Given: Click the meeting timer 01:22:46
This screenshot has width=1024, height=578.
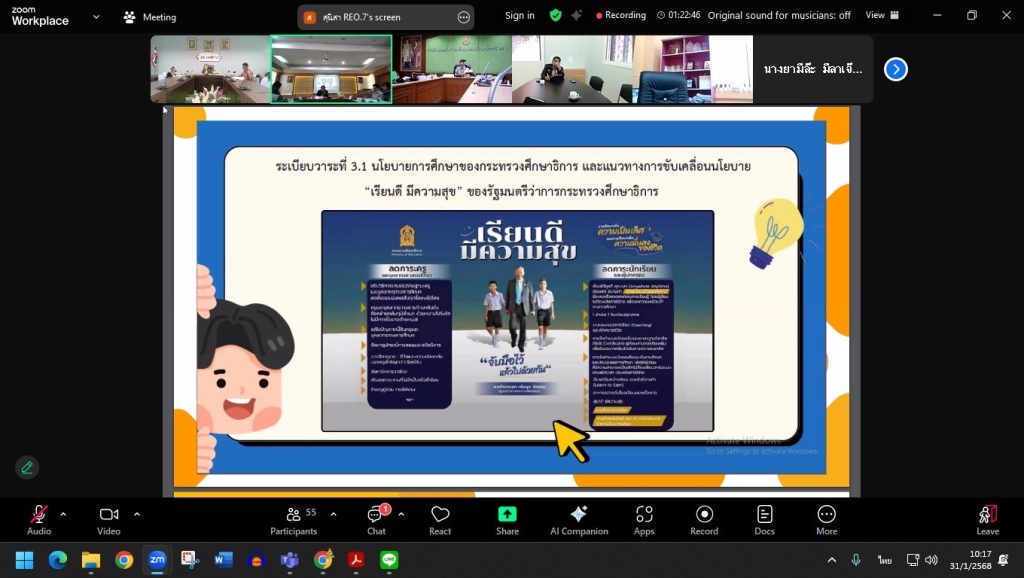Looking at the screenshot, I should pos(679,15).
